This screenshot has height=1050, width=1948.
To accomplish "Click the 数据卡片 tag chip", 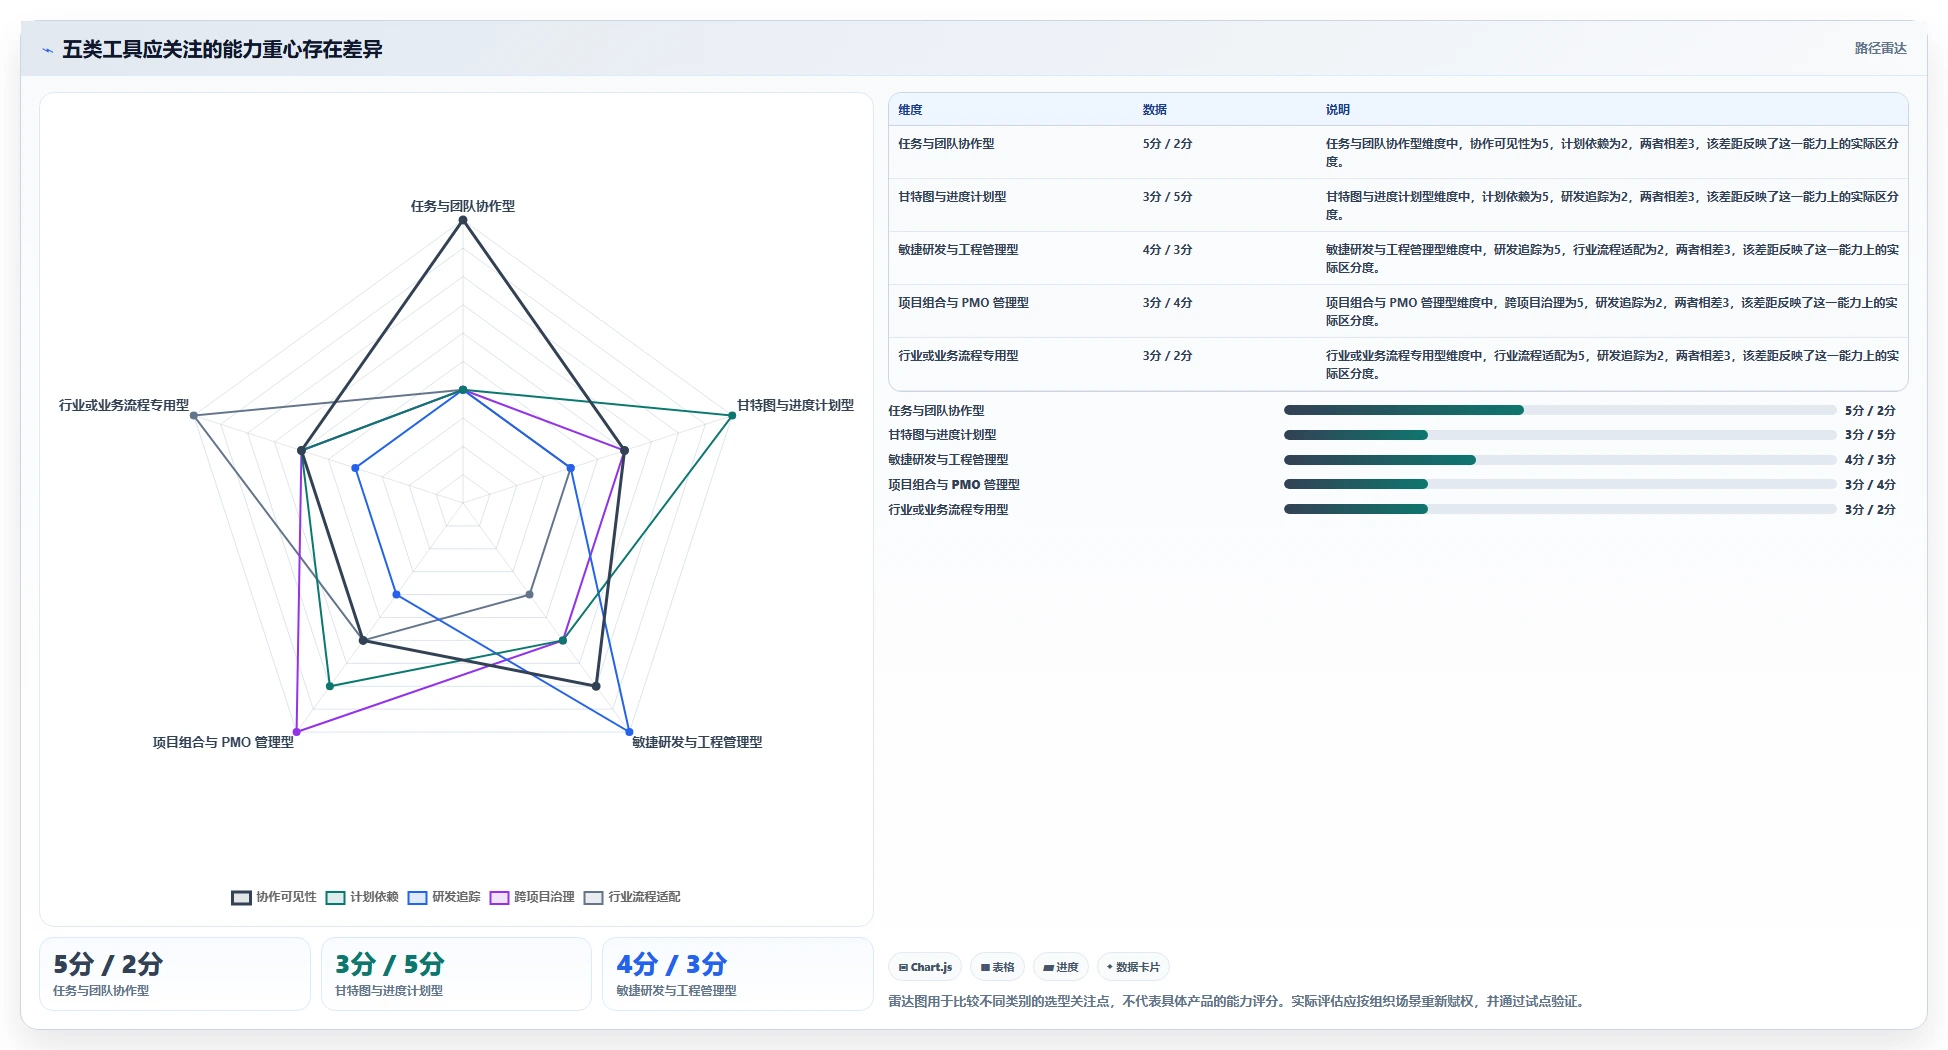I will [1133, 967].
